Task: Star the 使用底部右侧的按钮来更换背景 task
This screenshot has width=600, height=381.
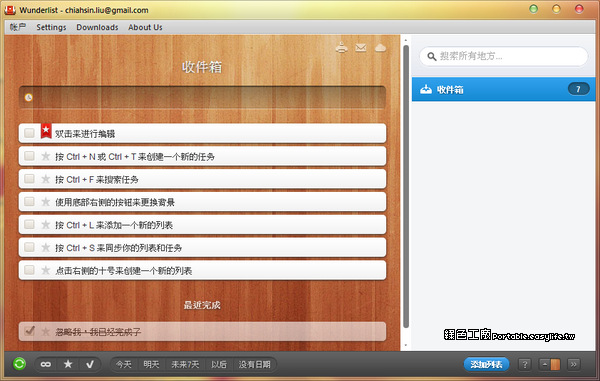Action: tap(46, 202)
